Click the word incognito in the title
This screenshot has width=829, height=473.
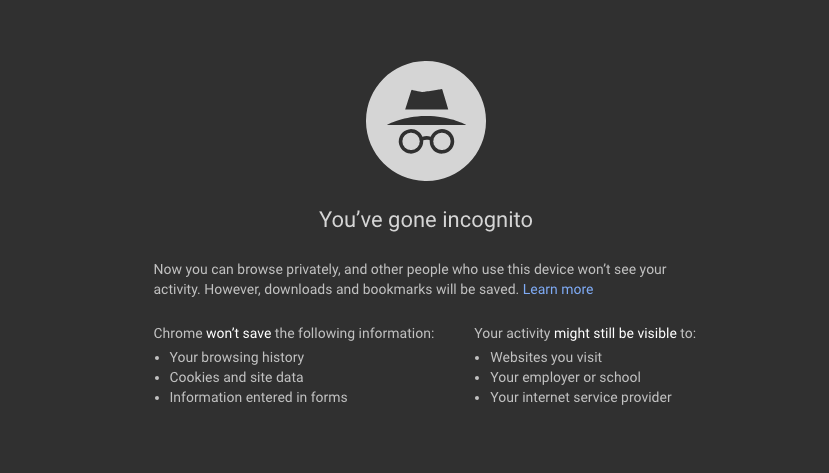(x=487, y=221)
